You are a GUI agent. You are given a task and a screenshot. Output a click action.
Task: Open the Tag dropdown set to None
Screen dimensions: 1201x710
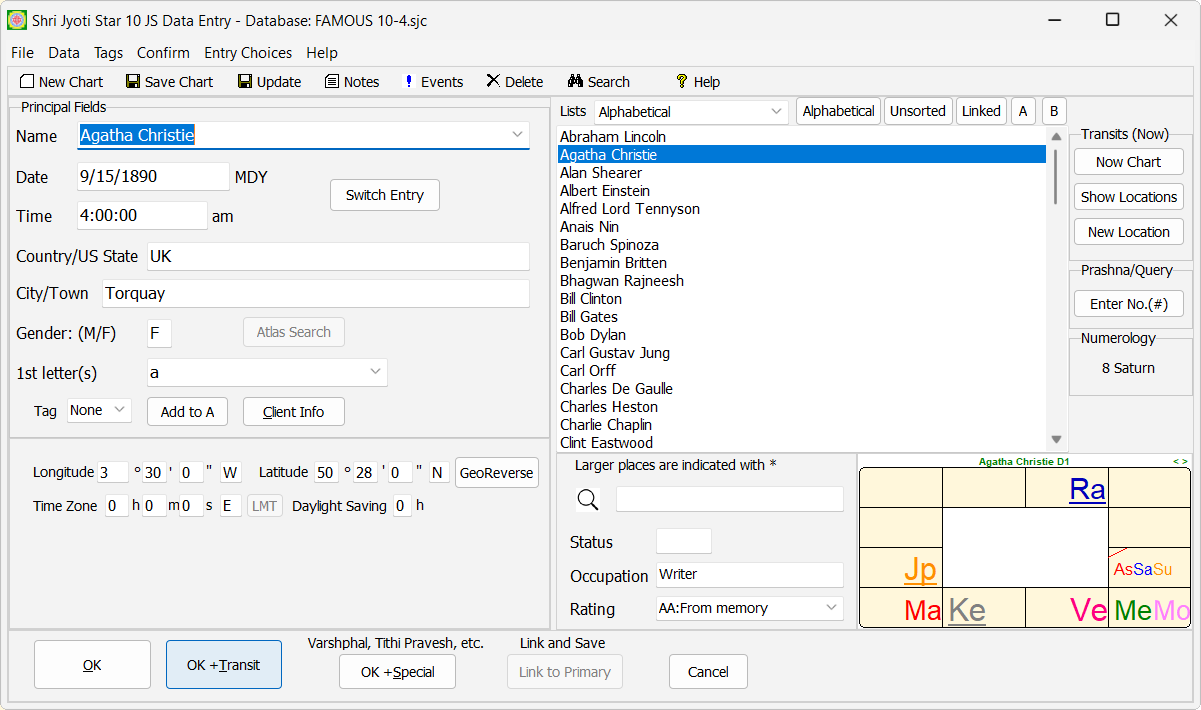(x=98, y=410)
